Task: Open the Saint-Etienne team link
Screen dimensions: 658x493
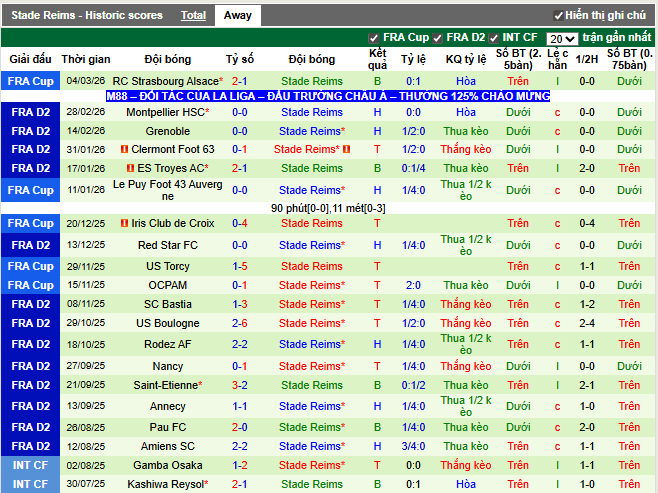Action: coord(165,385)
